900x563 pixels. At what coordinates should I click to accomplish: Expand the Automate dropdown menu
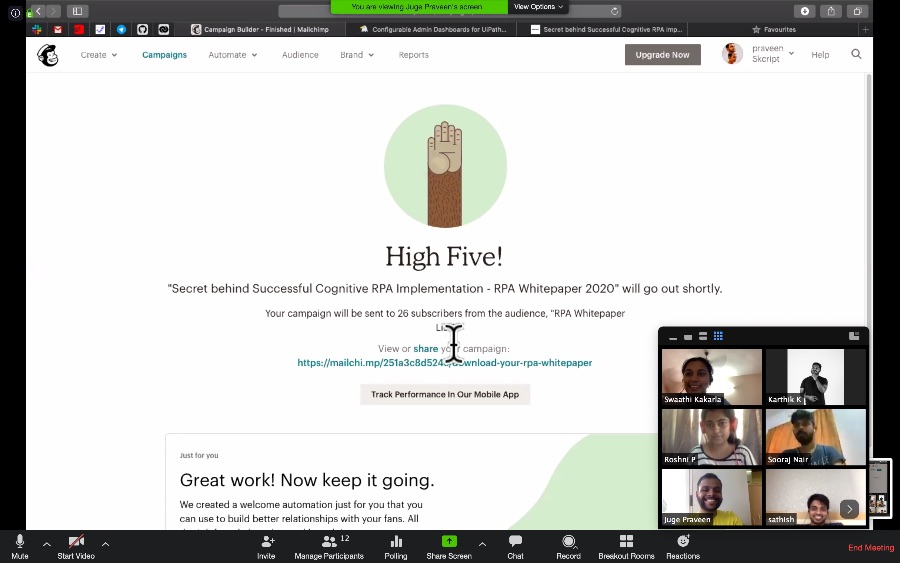tap(232, 55)
